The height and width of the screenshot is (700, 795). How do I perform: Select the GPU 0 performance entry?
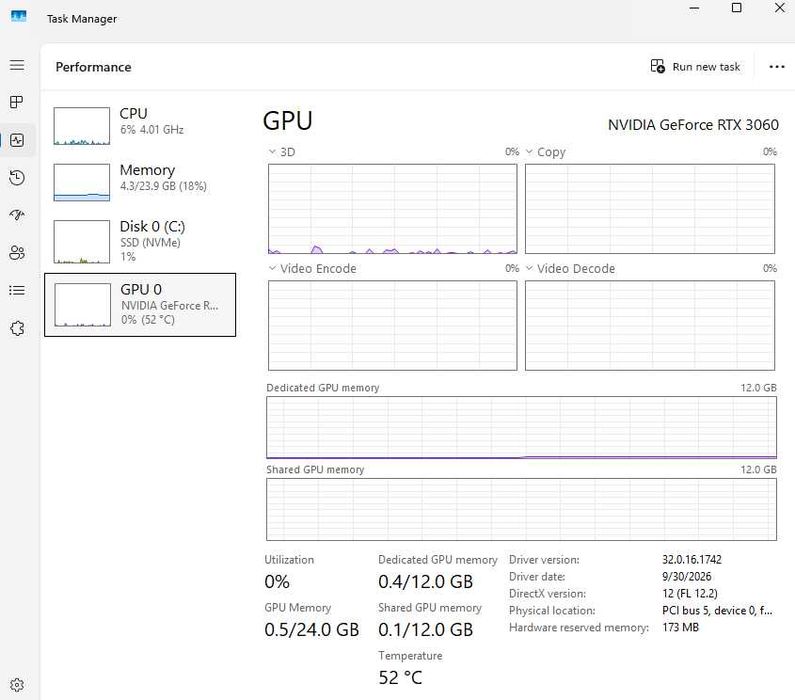click(140, 305)
